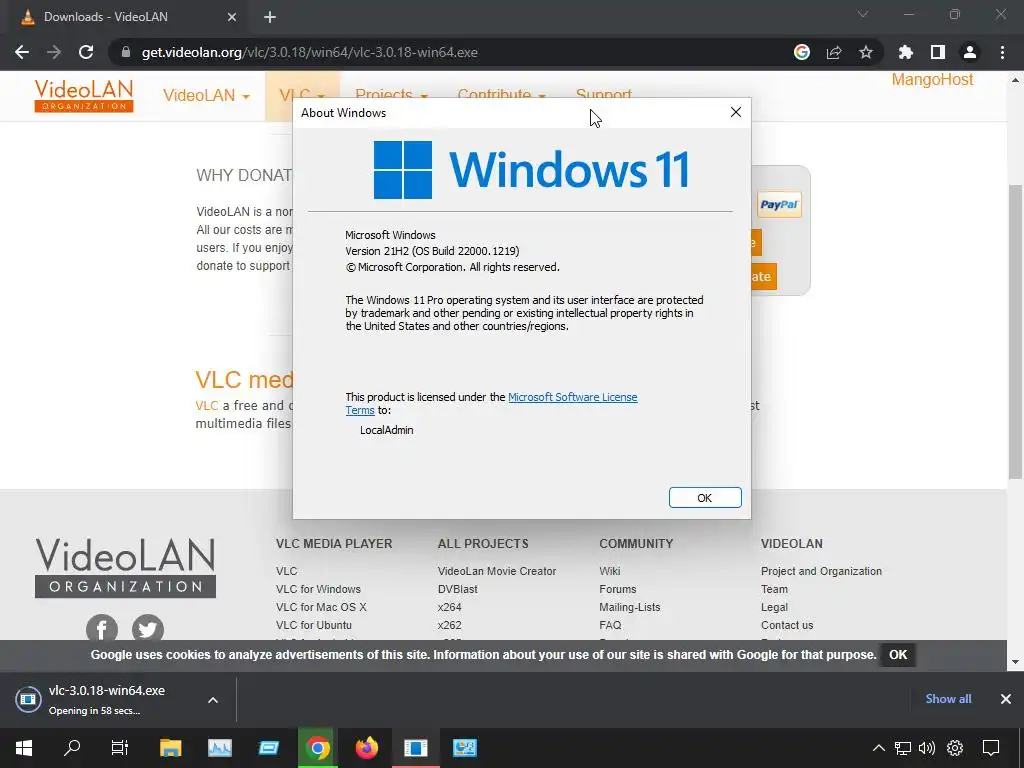Viewport: 1024px width, 768px height.
Task: Click the page vertical scrollbar thumb
Action: tap(1016, 332)
